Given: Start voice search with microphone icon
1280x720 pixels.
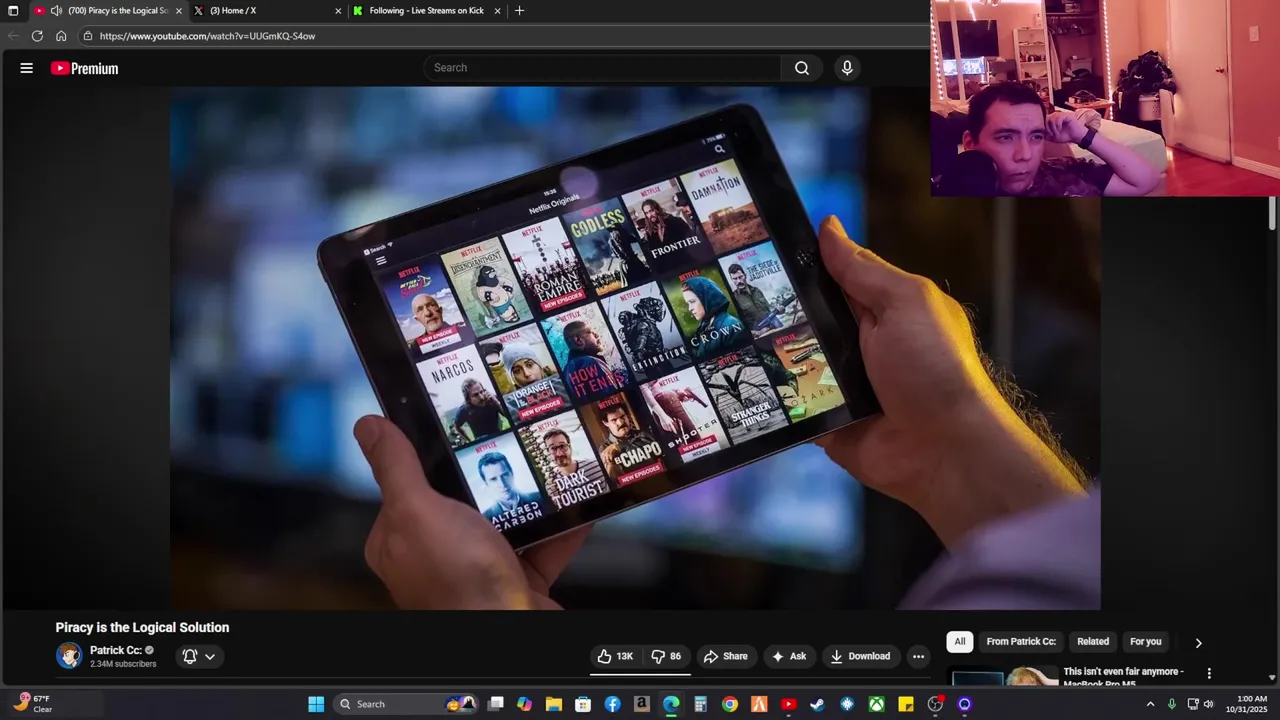Looking at the screenshot, I should coord(847,68).
